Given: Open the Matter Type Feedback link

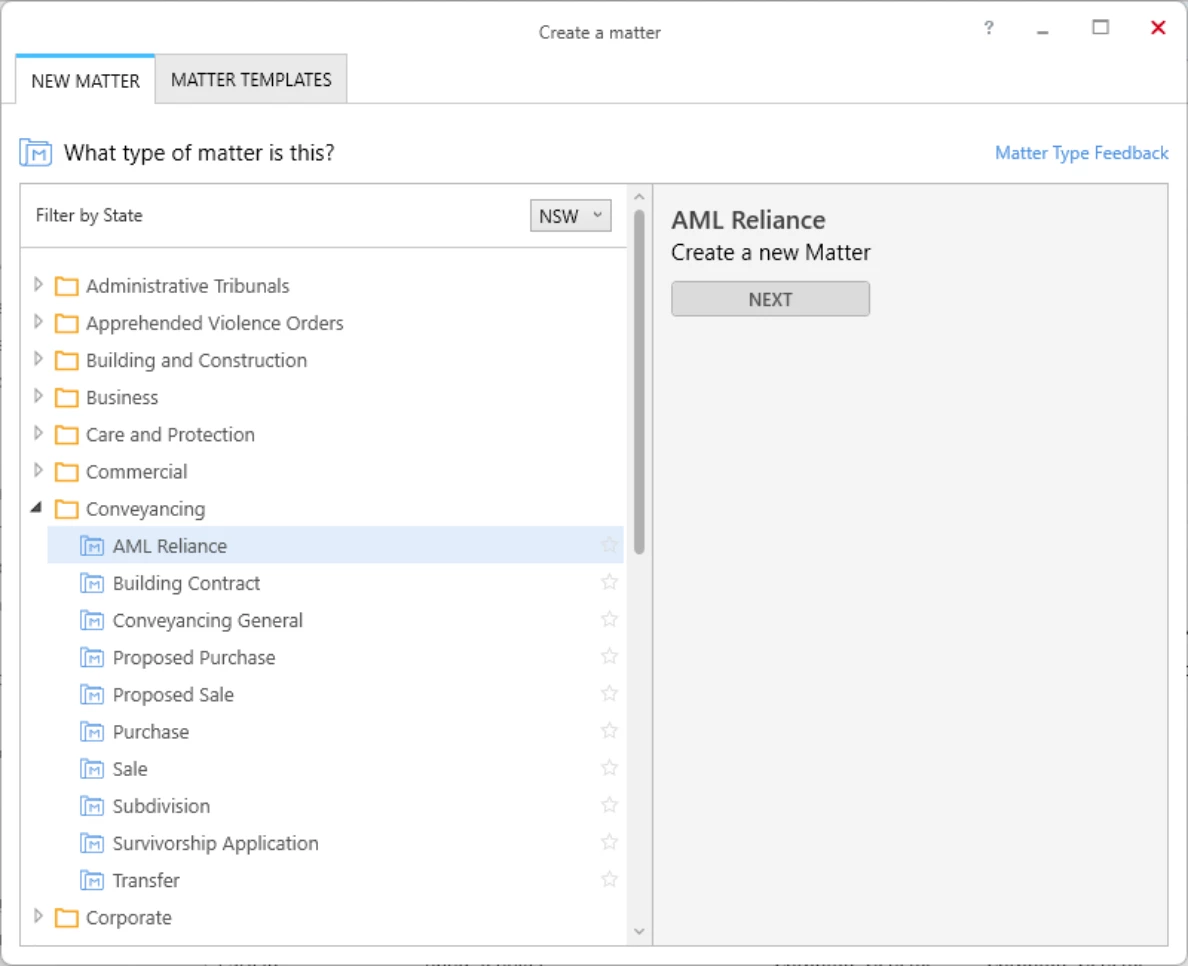Looking at the screenshot, I should click(1081, 153).
